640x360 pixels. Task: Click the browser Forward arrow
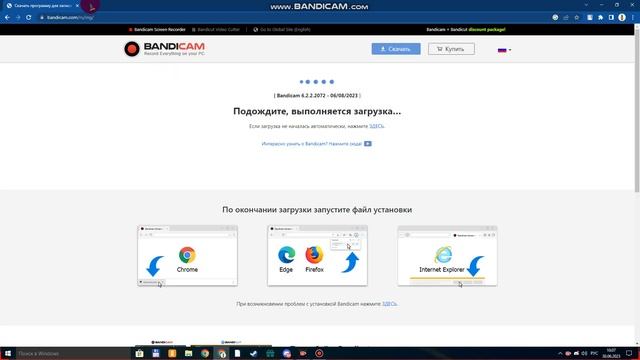point(18,18)
